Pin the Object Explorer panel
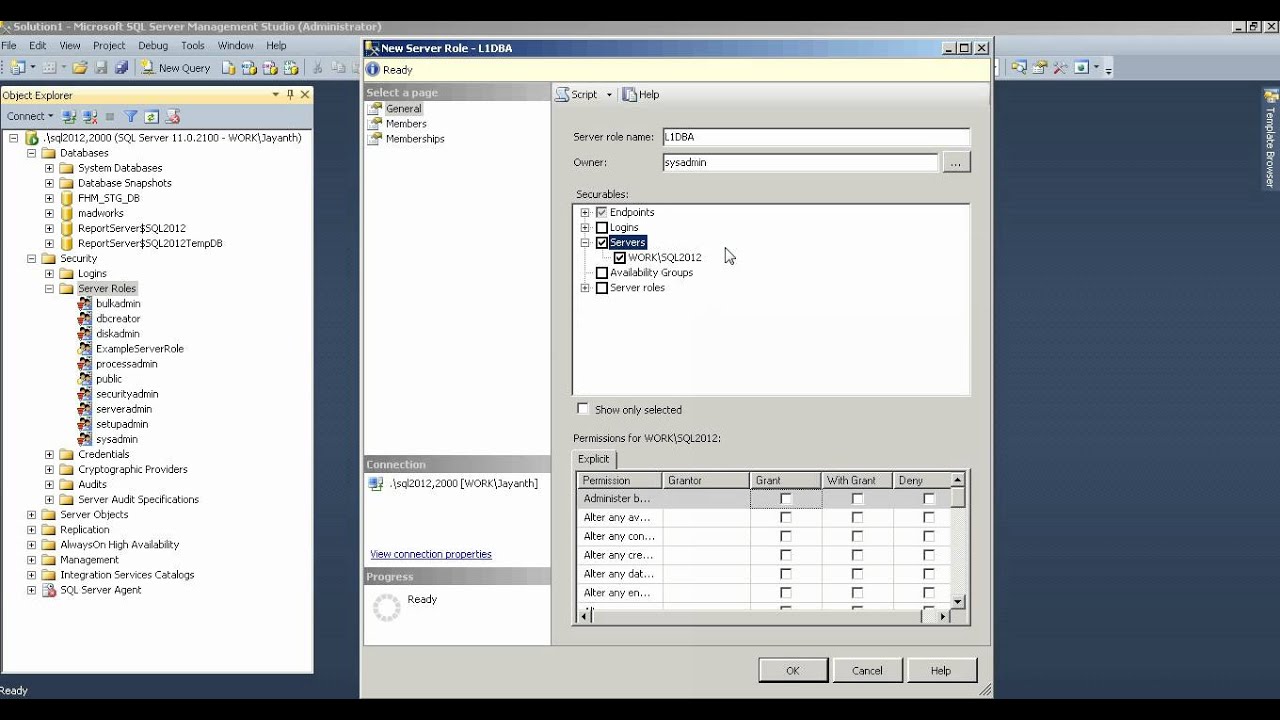Image resolution: width=1280 pixels, height=720 pixels. tap(291, 95)
